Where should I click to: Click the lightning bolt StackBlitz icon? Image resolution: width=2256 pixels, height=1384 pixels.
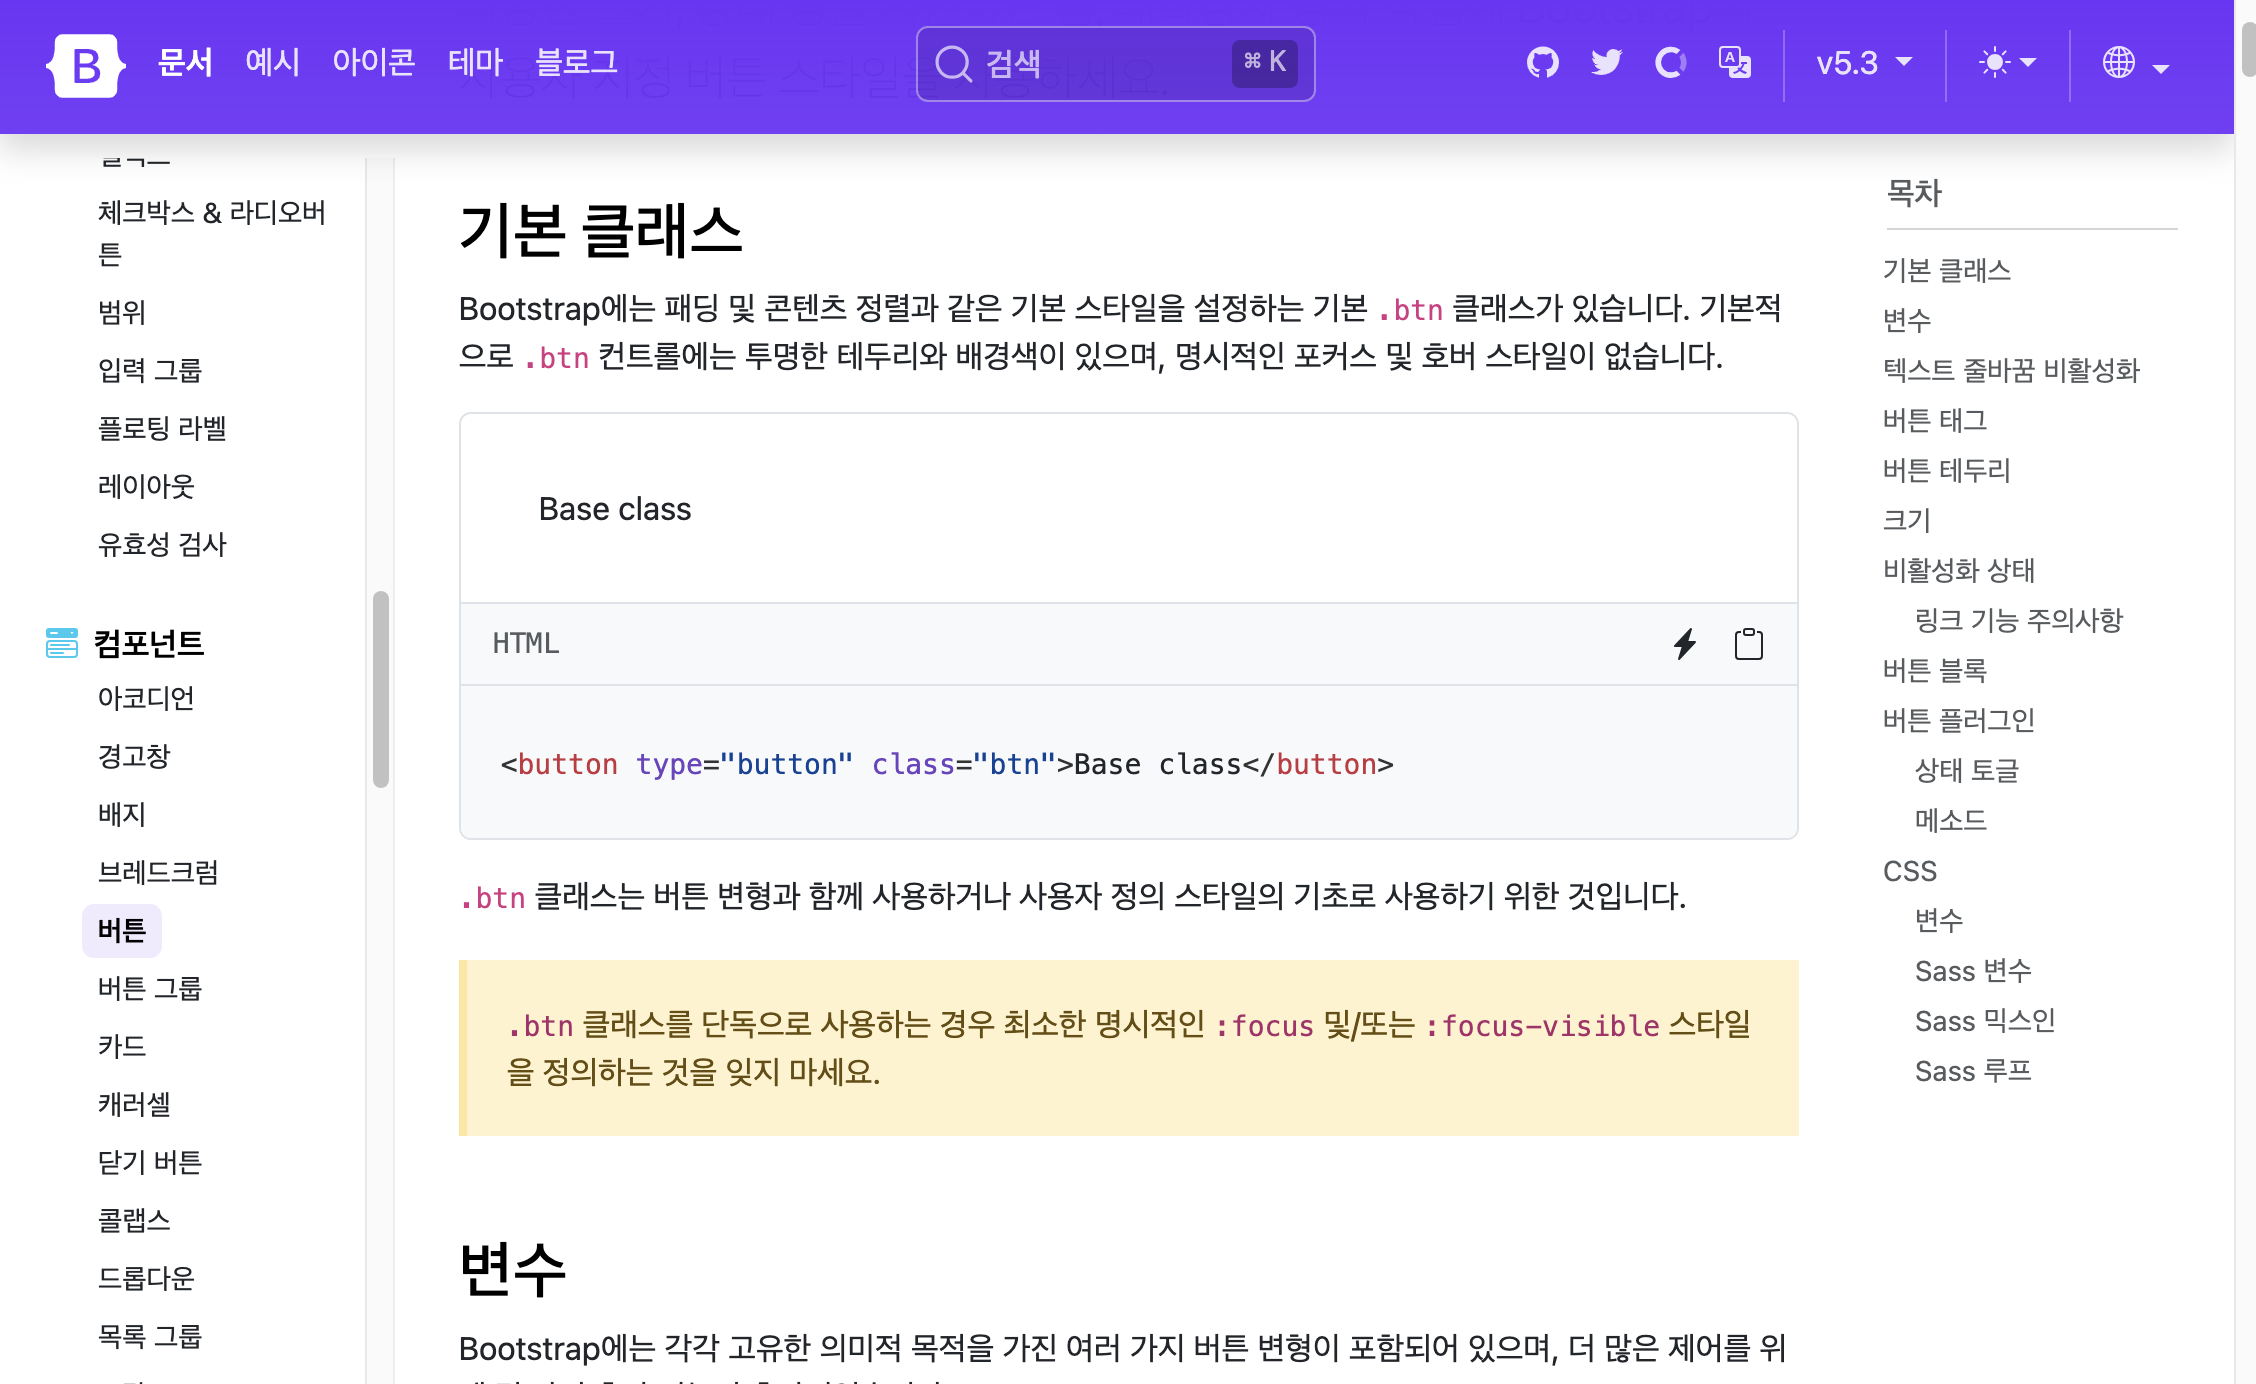click(x=1685, y=644)
